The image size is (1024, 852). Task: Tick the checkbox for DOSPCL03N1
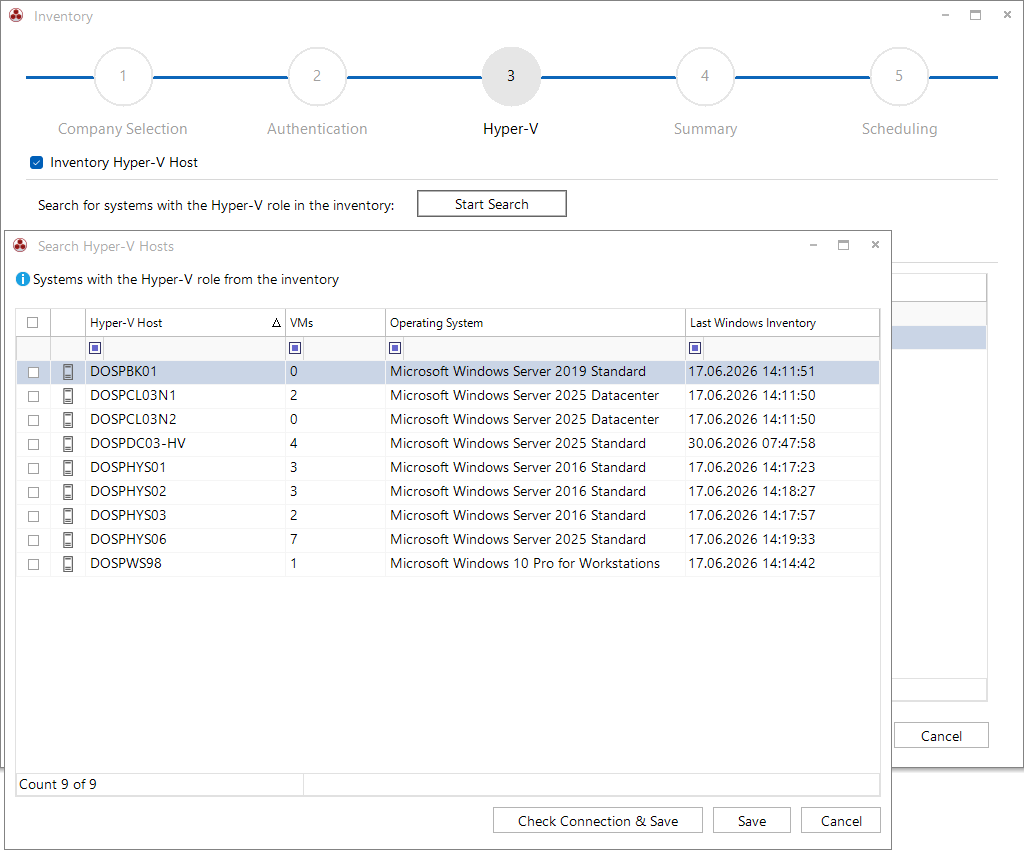click(x=33, y=396)
